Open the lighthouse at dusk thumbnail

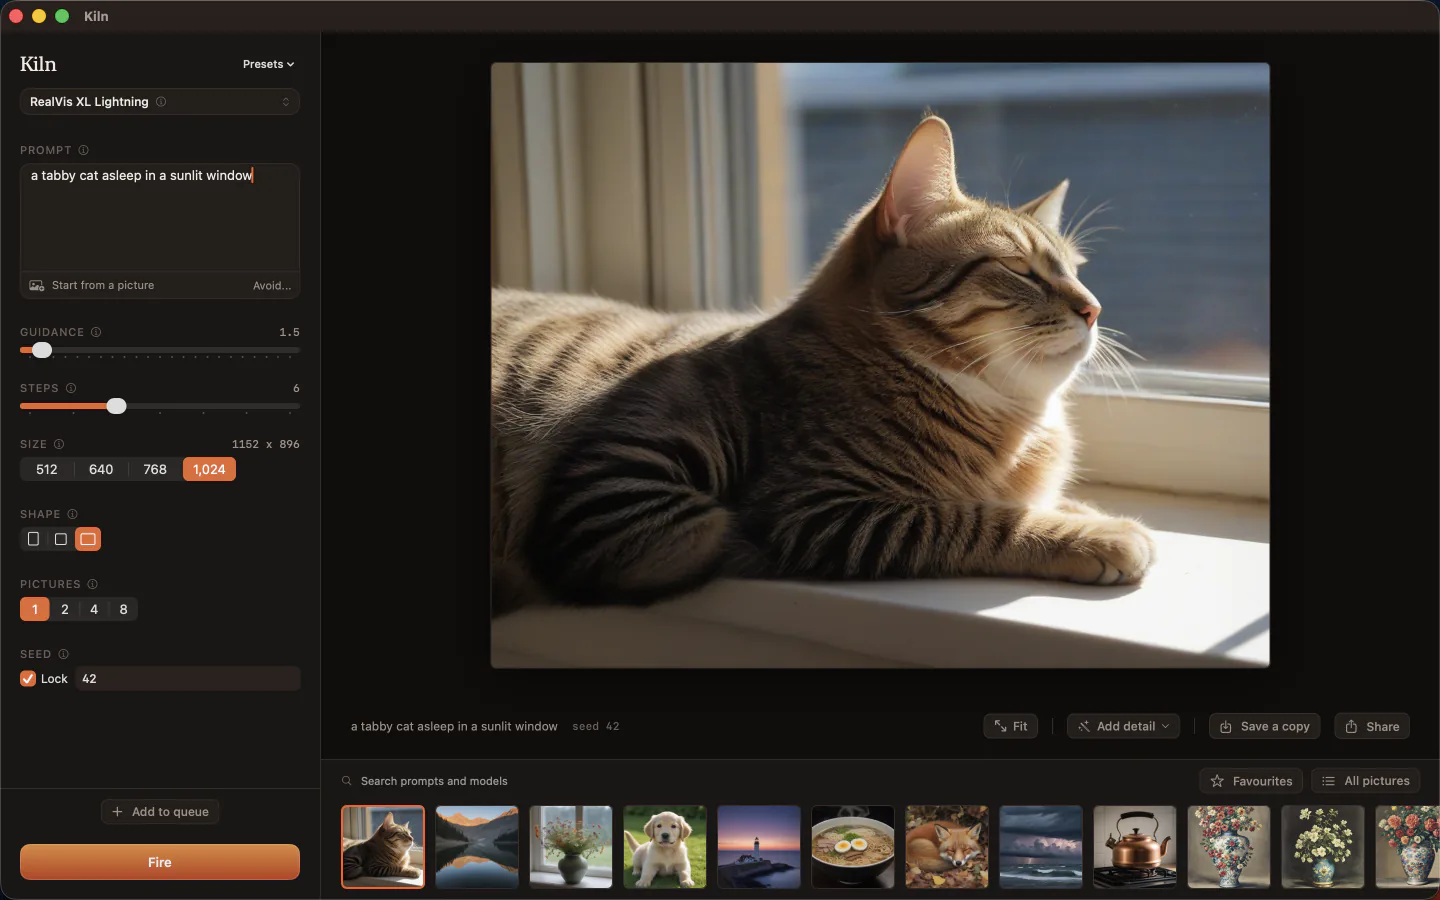pos(759,847)
